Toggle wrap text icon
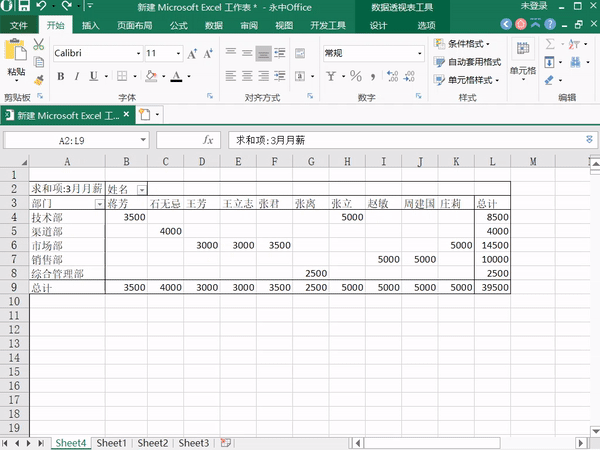 coord(300,53)
